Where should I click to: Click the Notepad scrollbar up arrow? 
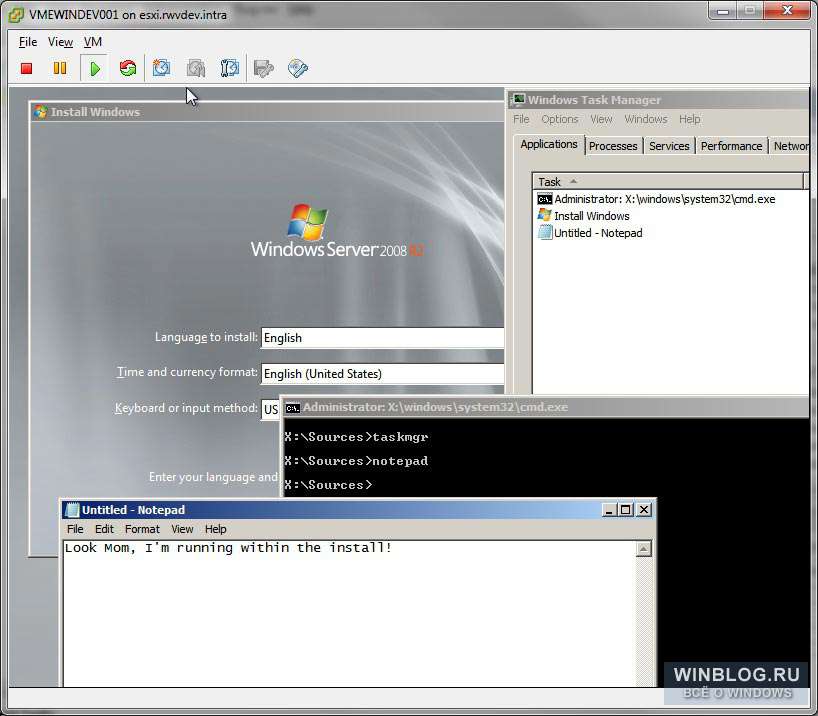click(644, 549)
